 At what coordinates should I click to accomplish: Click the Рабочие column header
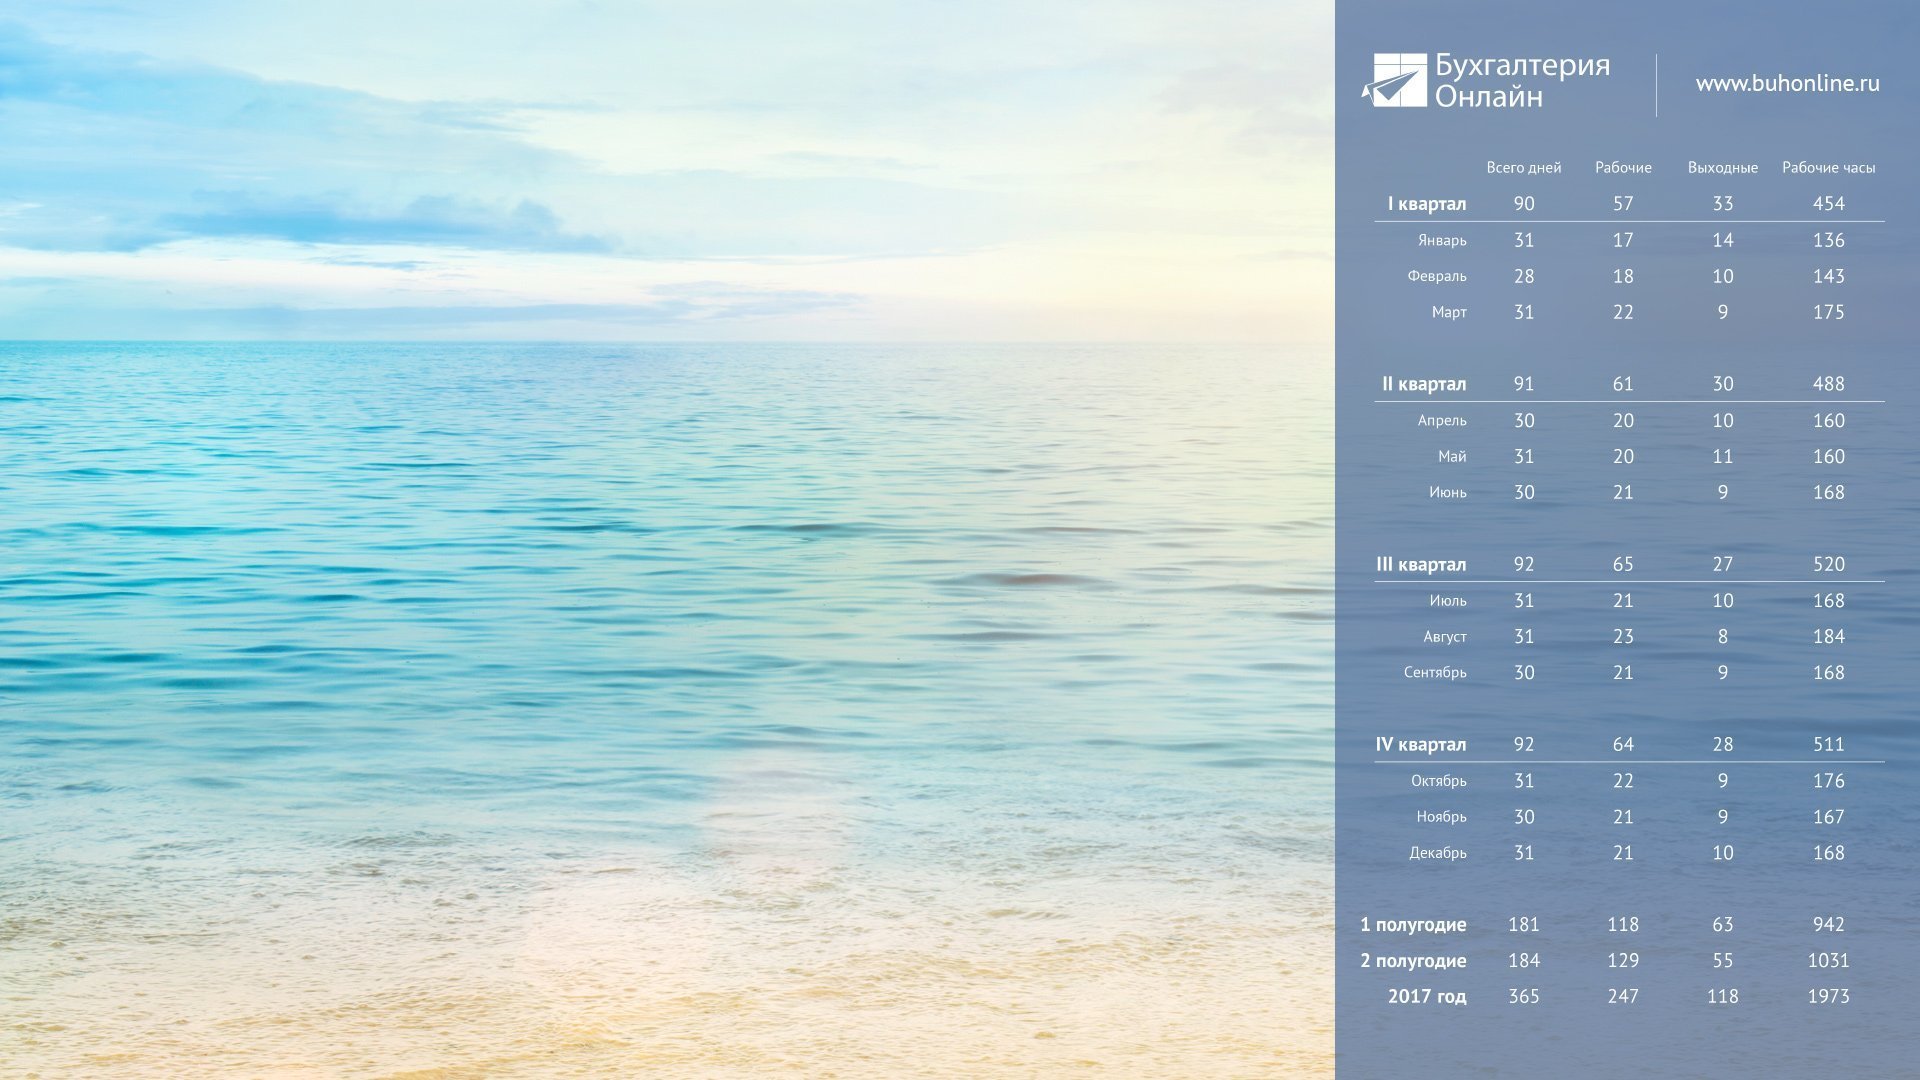point(1623,168)
